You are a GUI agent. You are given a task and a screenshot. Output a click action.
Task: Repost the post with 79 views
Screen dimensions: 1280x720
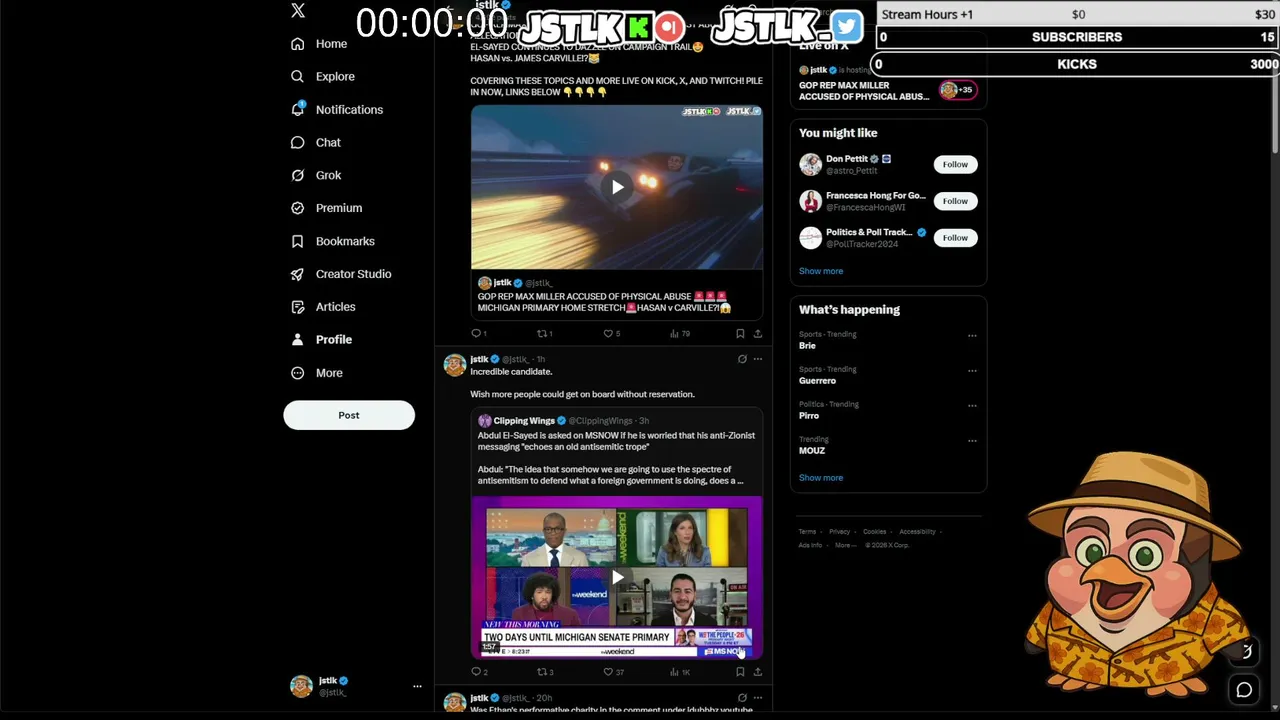[544, 334]
